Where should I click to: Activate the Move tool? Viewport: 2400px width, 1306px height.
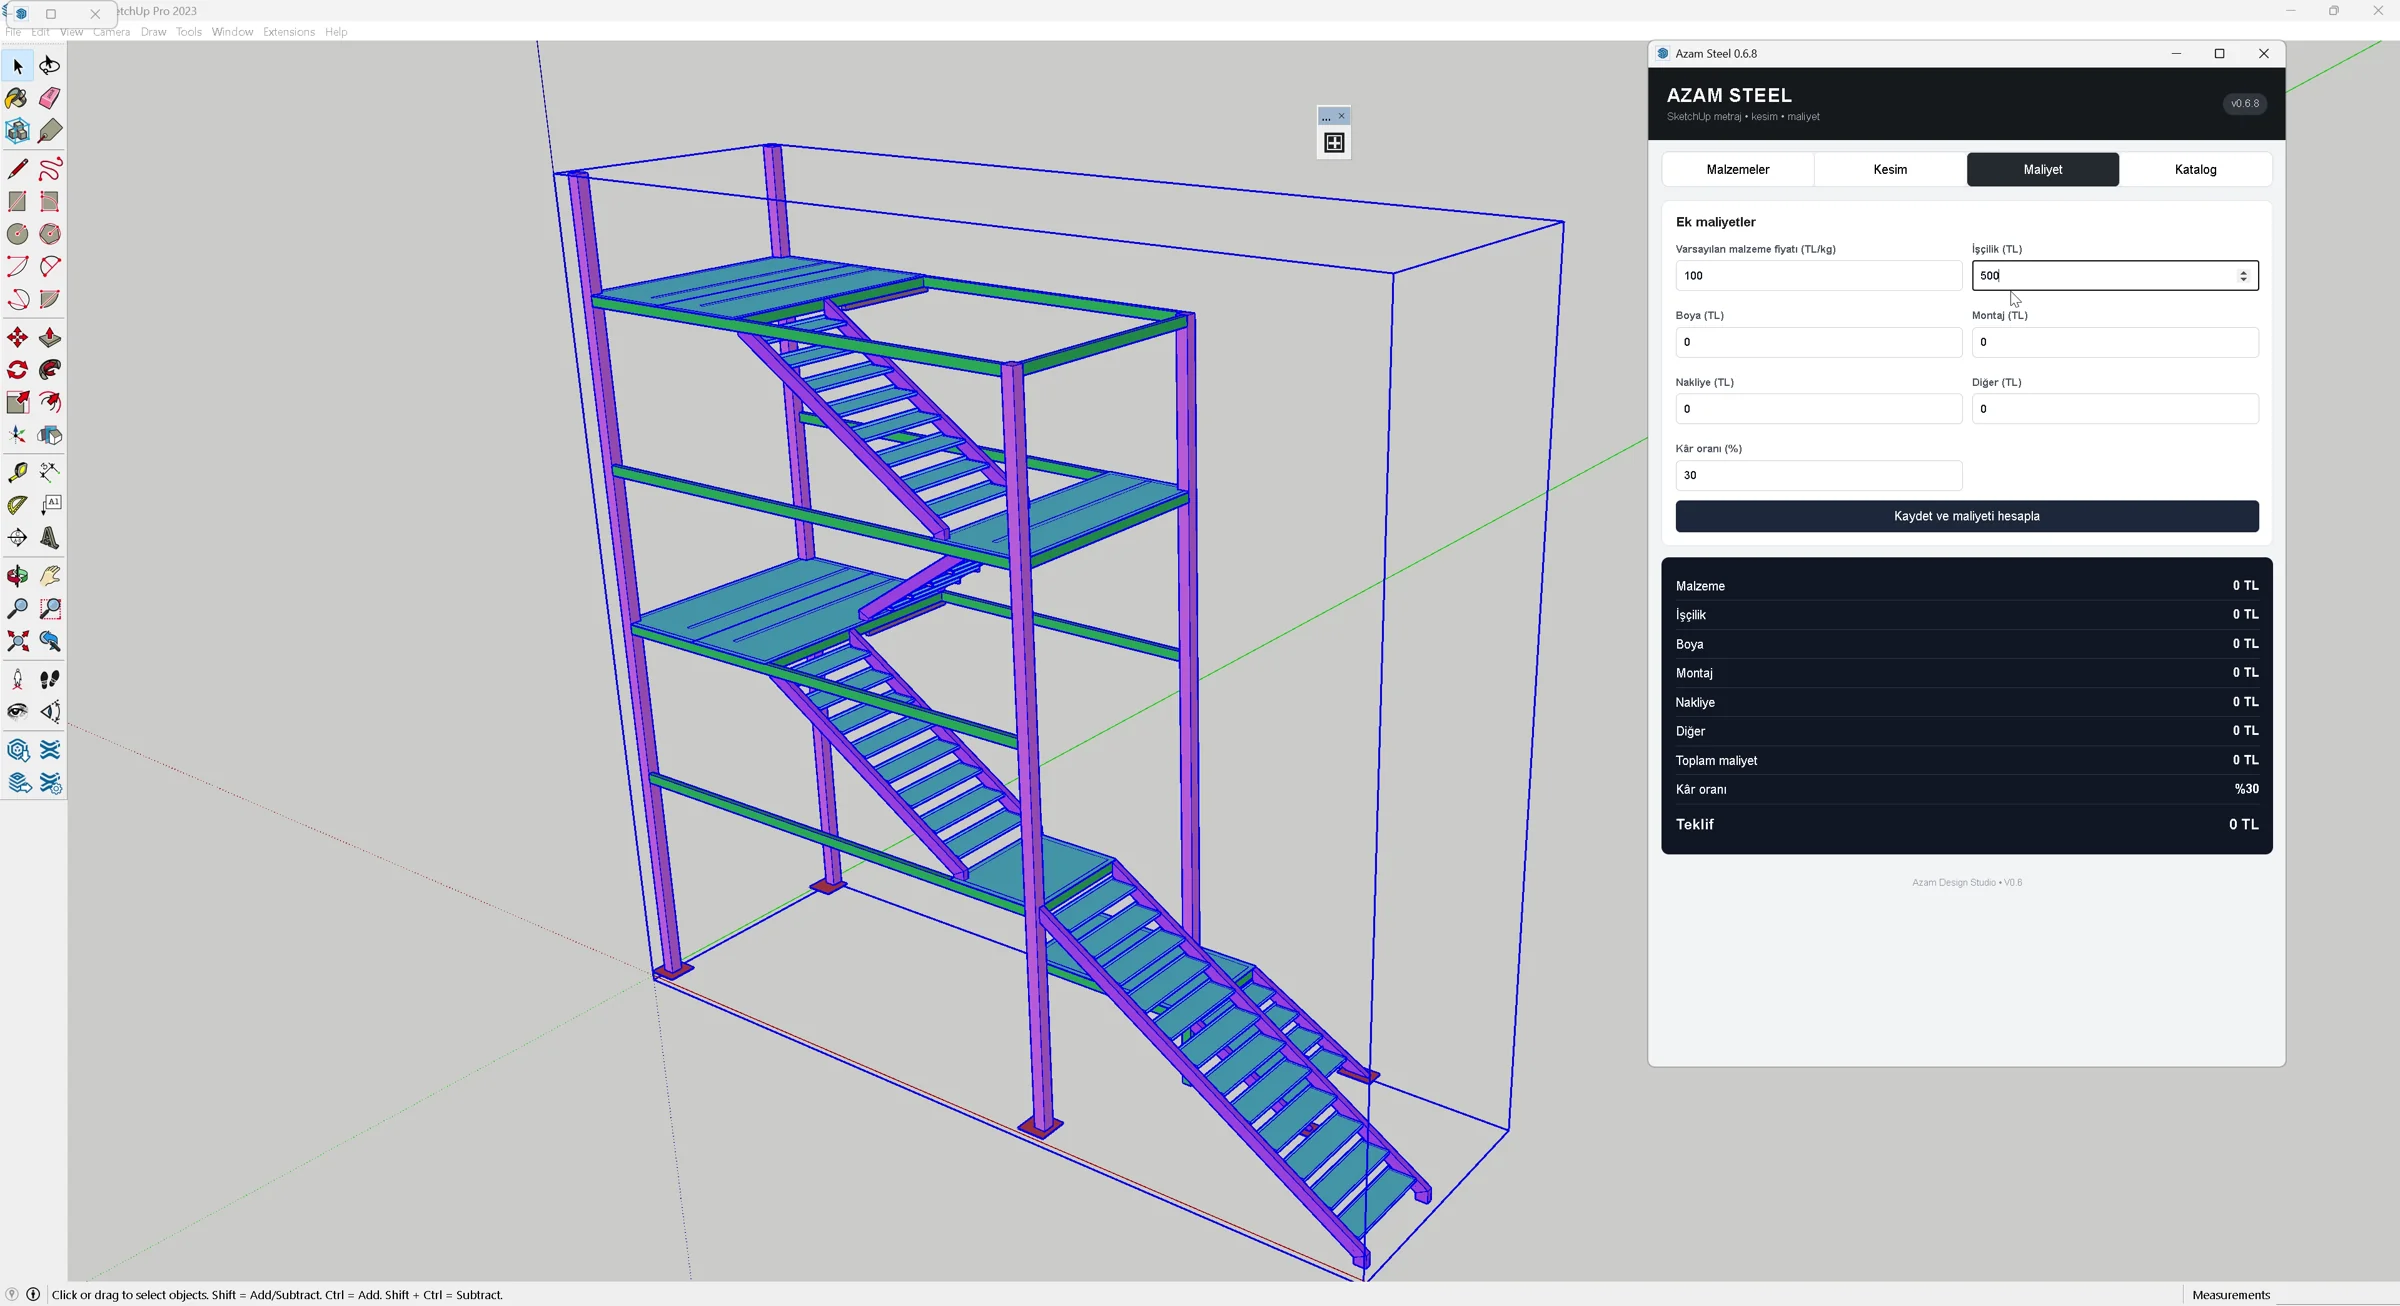17,338
